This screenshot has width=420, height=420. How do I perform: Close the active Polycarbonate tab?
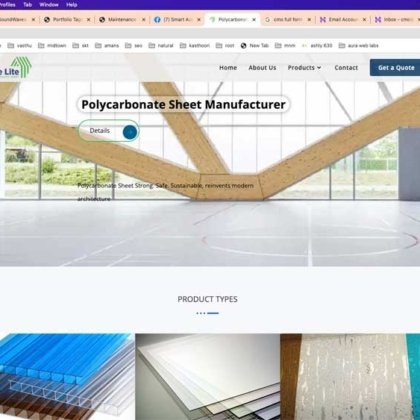254,20
